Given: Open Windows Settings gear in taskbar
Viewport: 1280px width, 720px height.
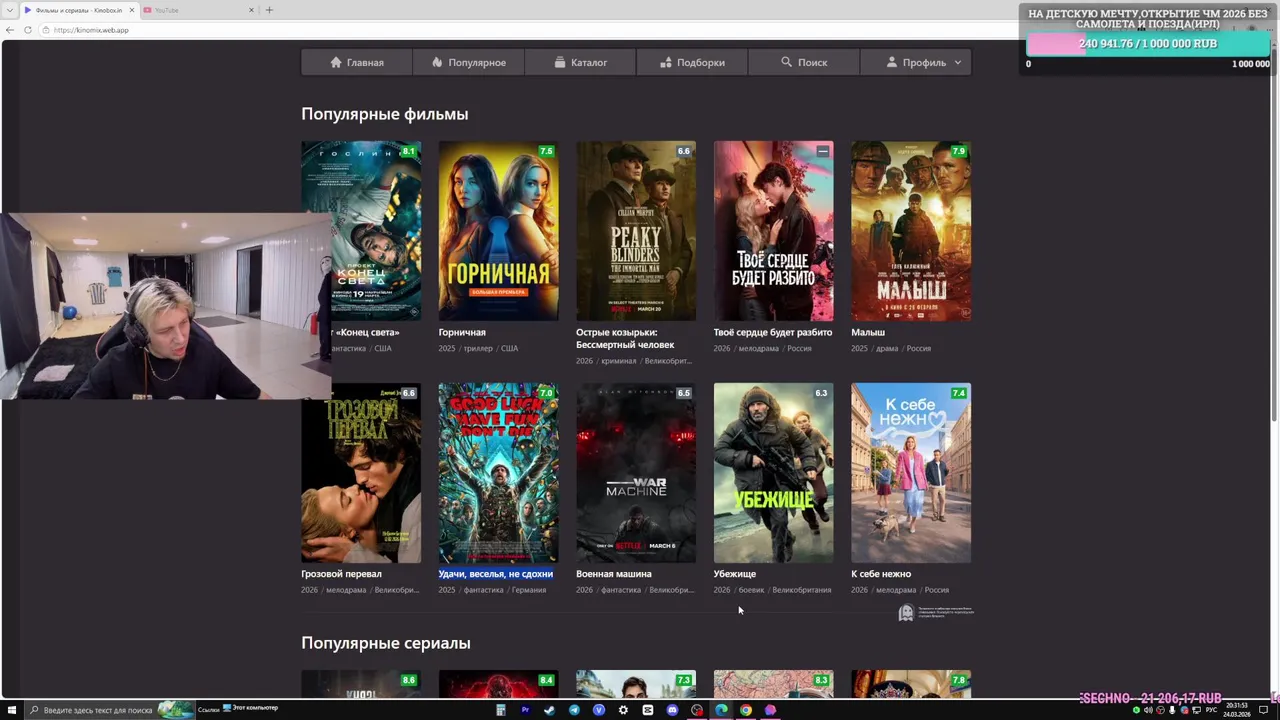Looking at the screenshot, I should (x=623, y=710).
